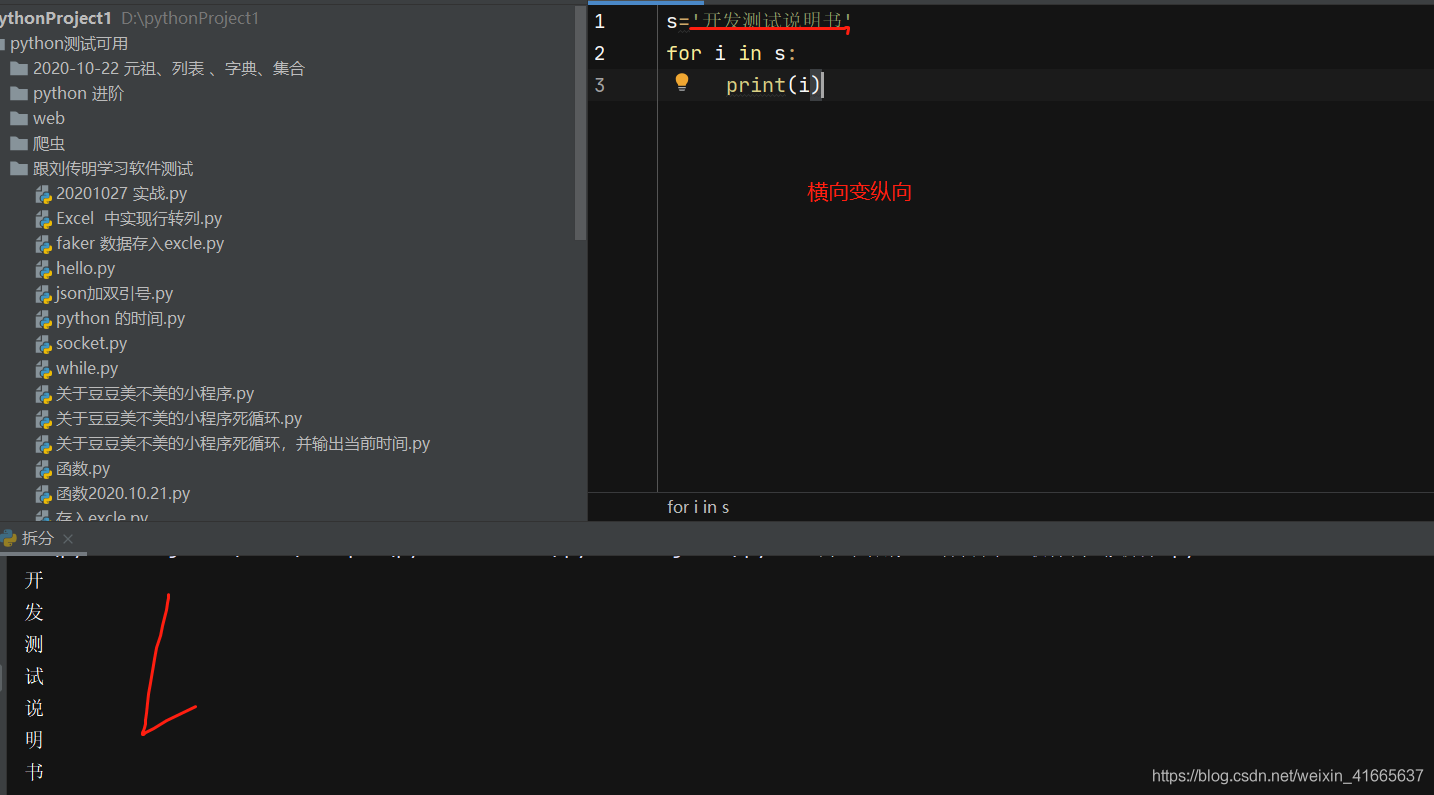The height and width of the screenshot is (795, 1434).
Task: Click line number 1 in the gutter
Action: pos(599,21)
